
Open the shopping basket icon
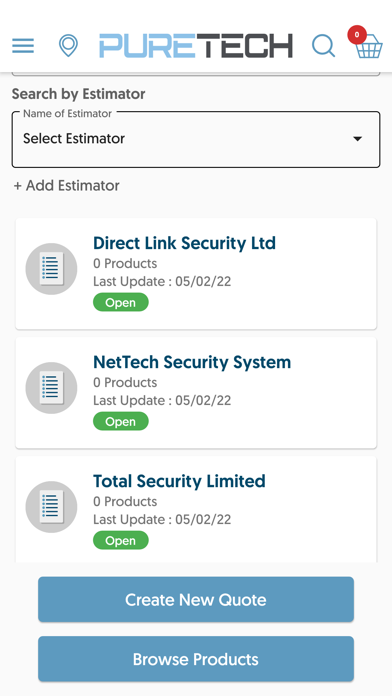(x=369, y=47)
